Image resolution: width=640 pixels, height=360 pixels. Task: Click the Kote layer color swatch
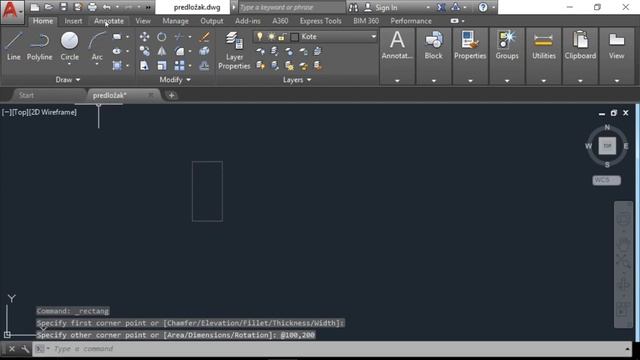[x=295, y=37]
